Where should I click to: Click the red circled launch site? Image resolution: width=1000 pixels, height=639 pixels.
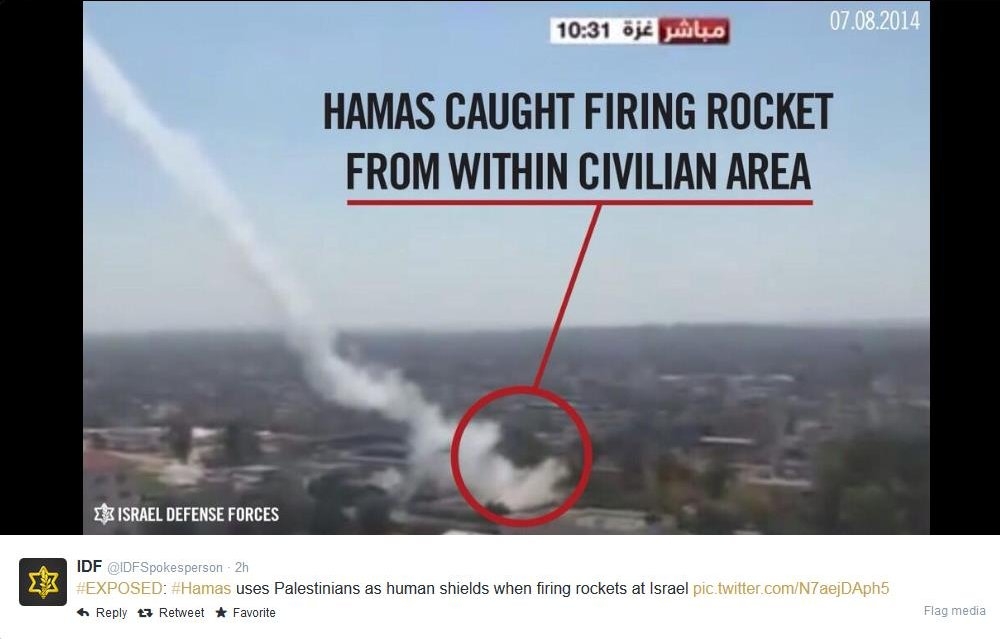pyautogui.click(x=522, y=456)
